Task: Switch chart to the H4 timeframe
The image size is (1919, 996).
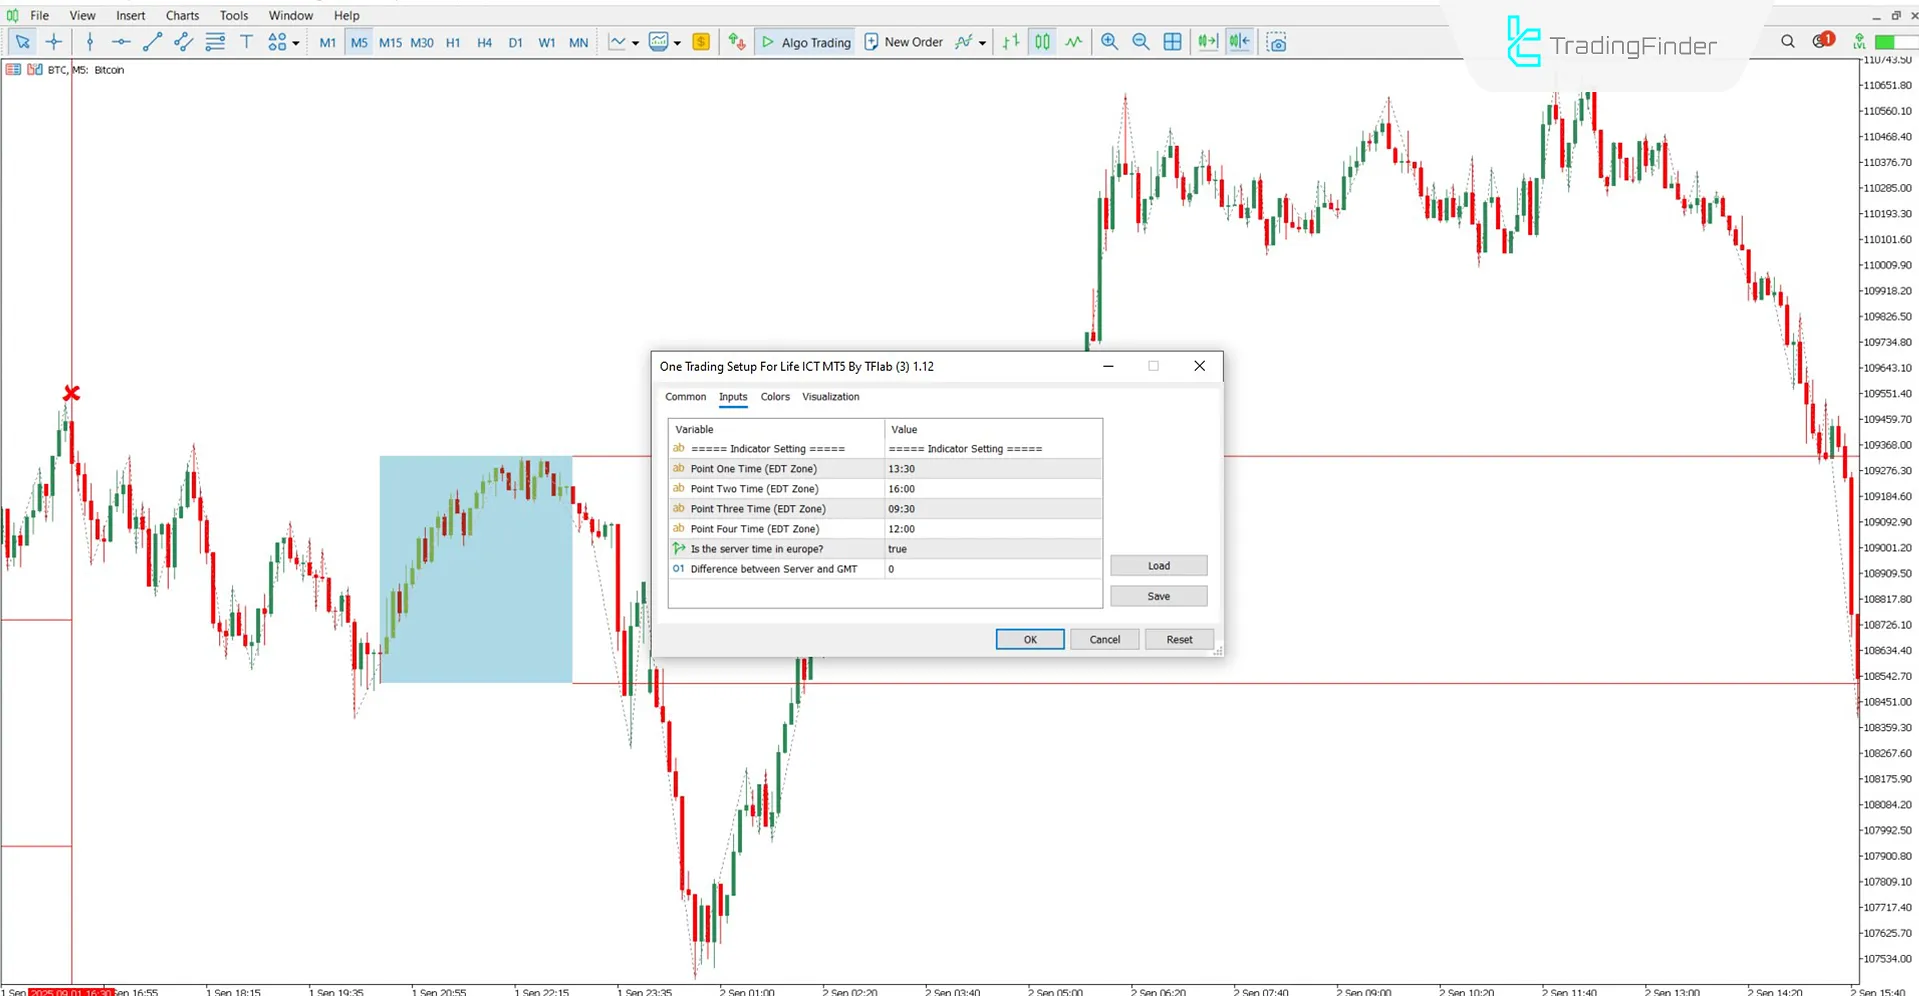Action: point(484,42)
